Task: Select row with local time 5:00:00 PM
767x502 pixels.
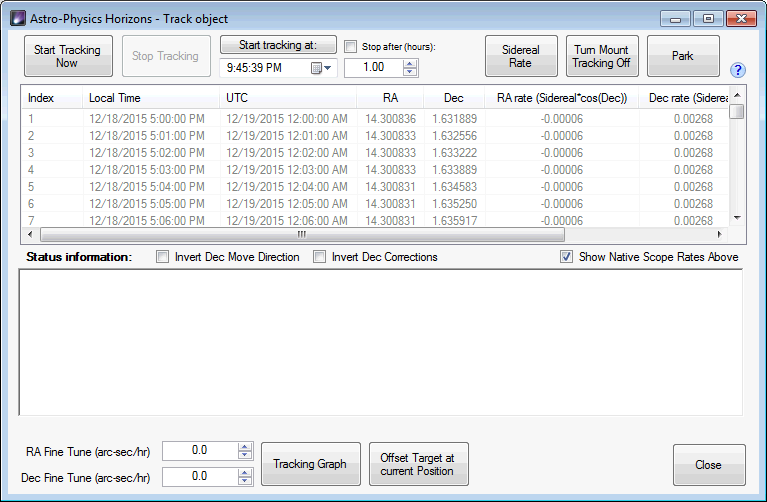Action: (x=375, y=119)
